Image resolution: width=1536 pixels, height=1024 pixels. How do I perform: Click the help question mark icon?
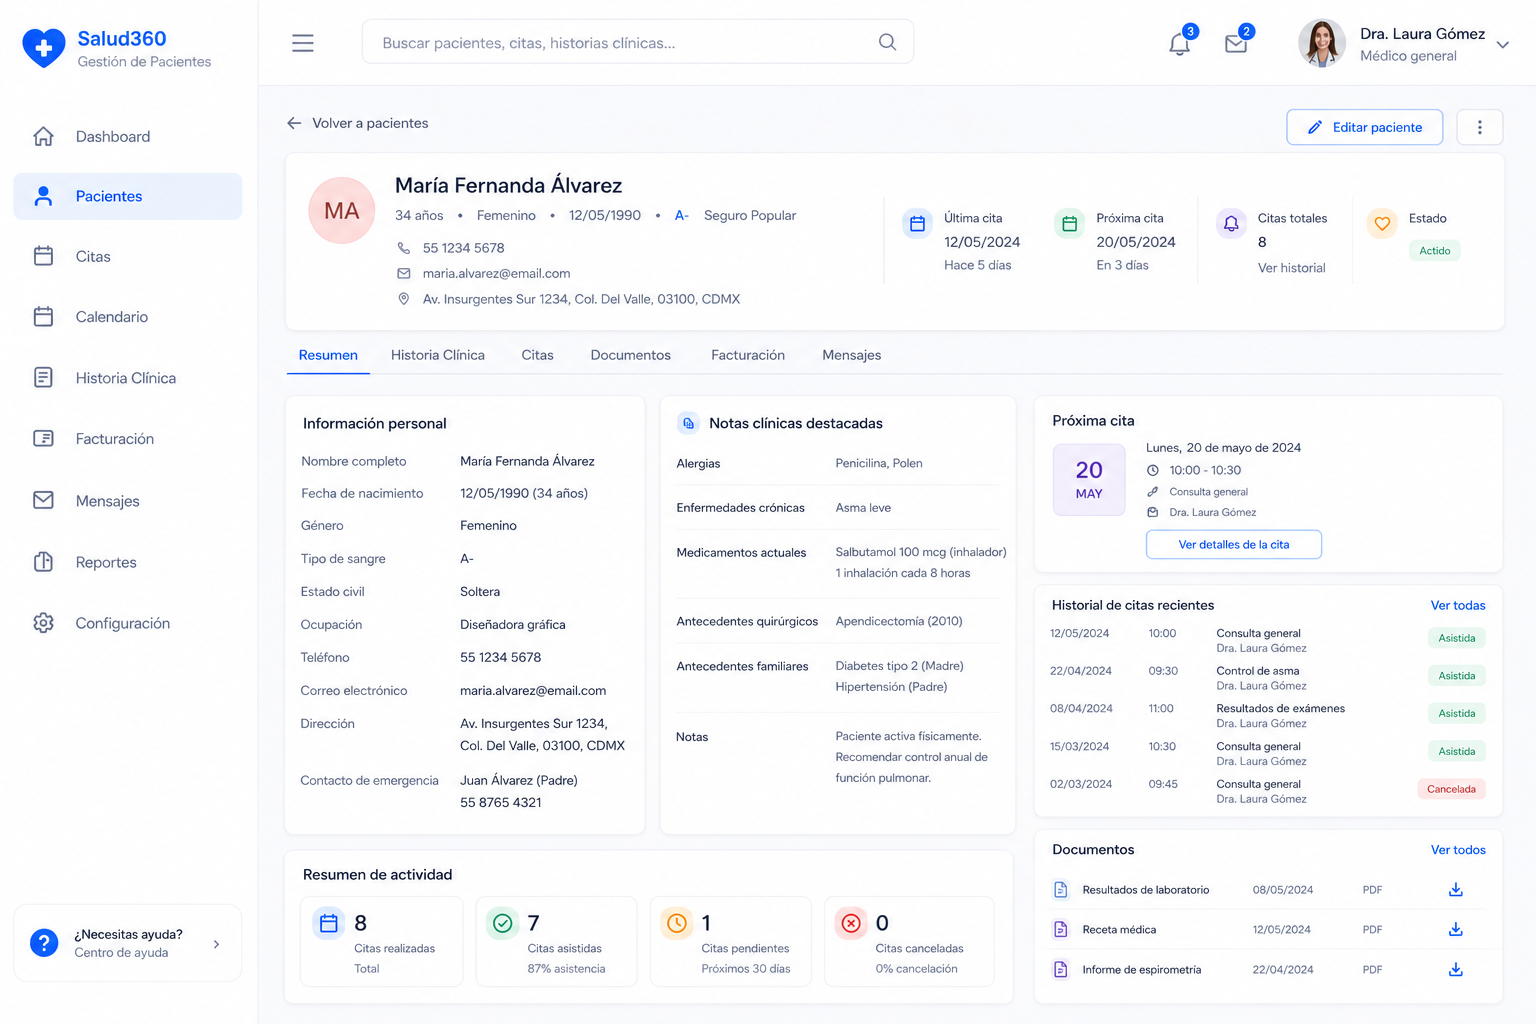pyautogui.click(x=44, y=943)
